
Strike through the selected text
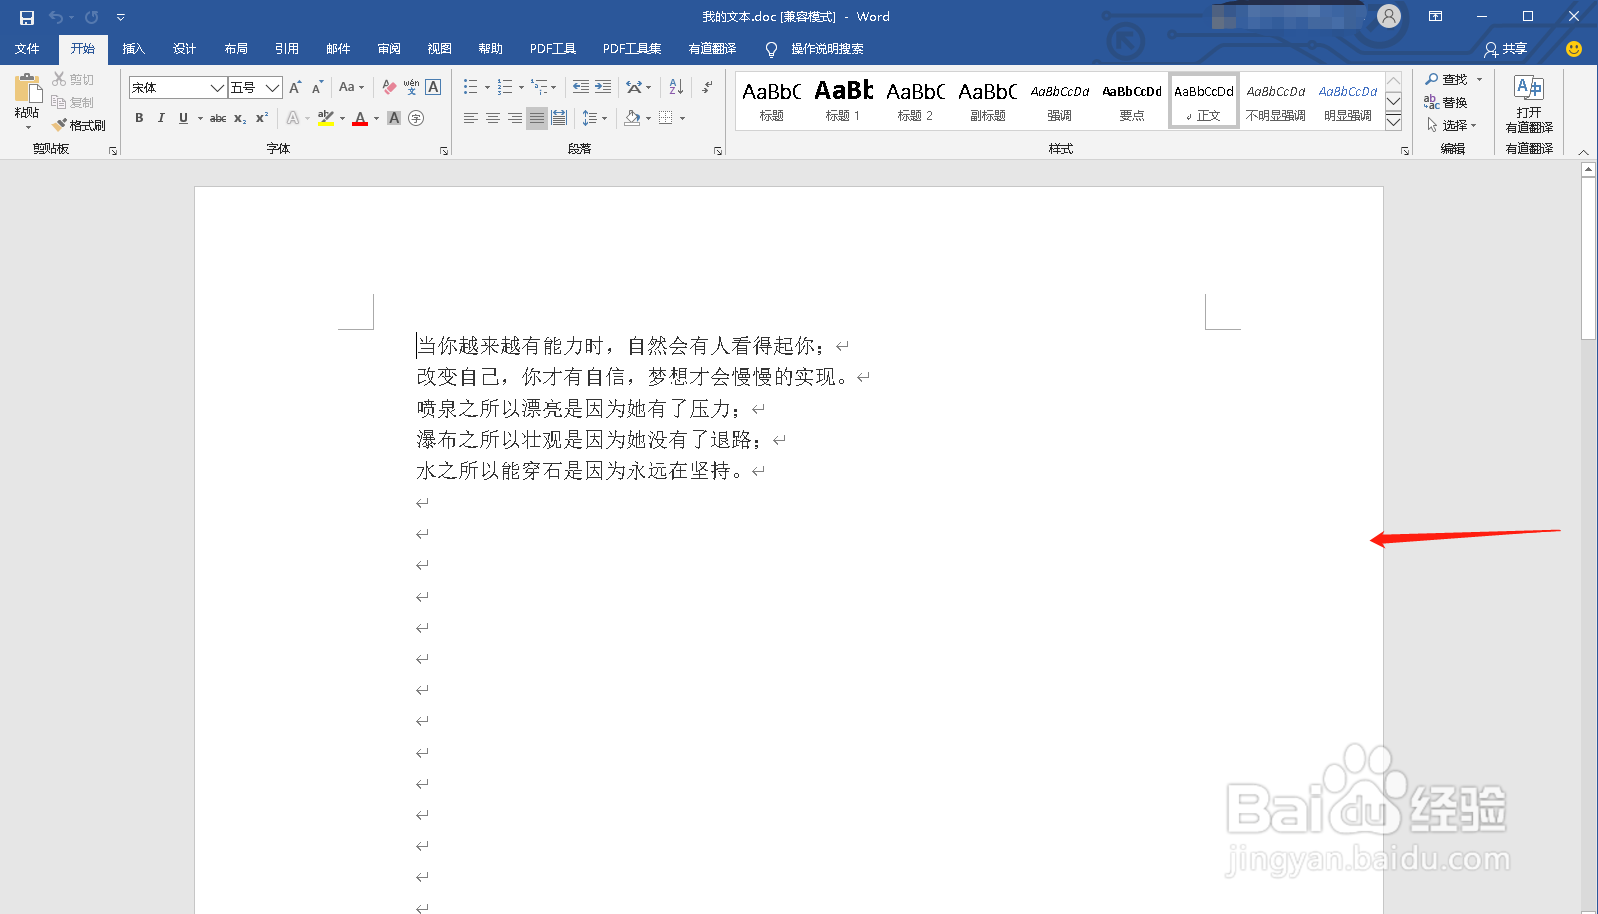(218, 118)
